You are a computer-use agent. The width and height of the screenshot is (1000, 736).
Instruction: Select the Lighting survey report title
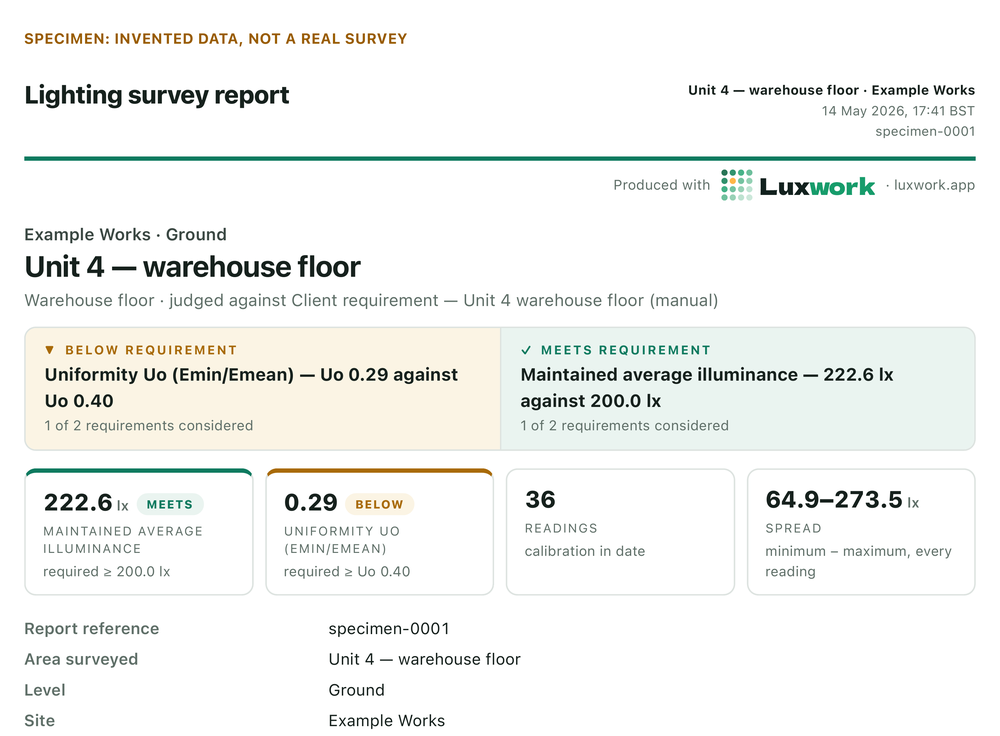(157, 95)
